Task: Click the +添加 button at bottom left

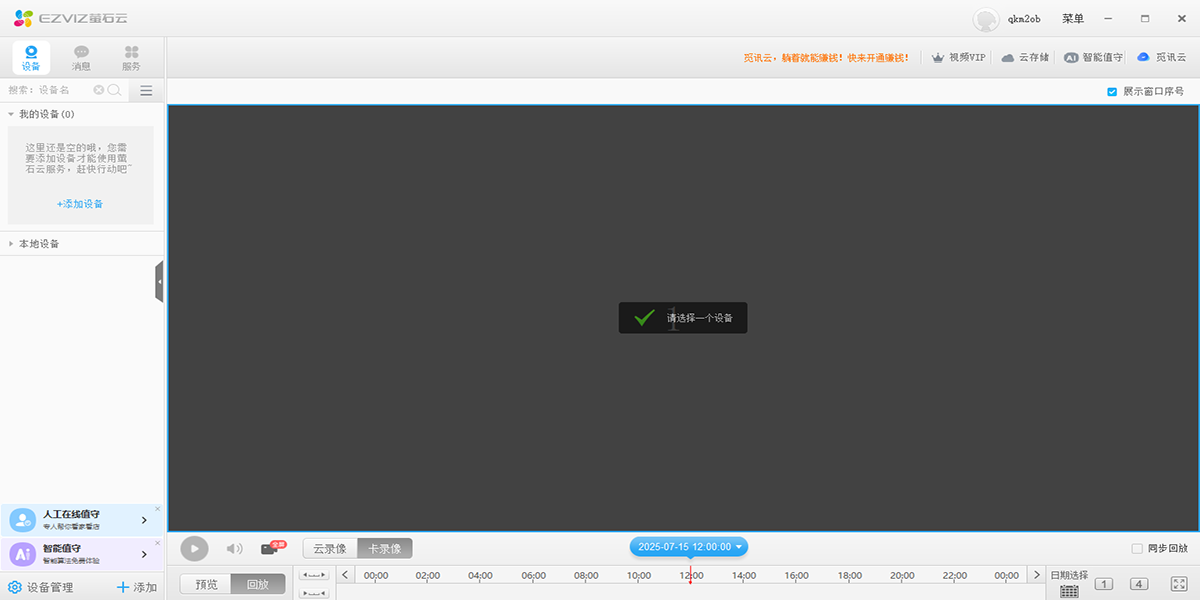Action: pos(135,587)
